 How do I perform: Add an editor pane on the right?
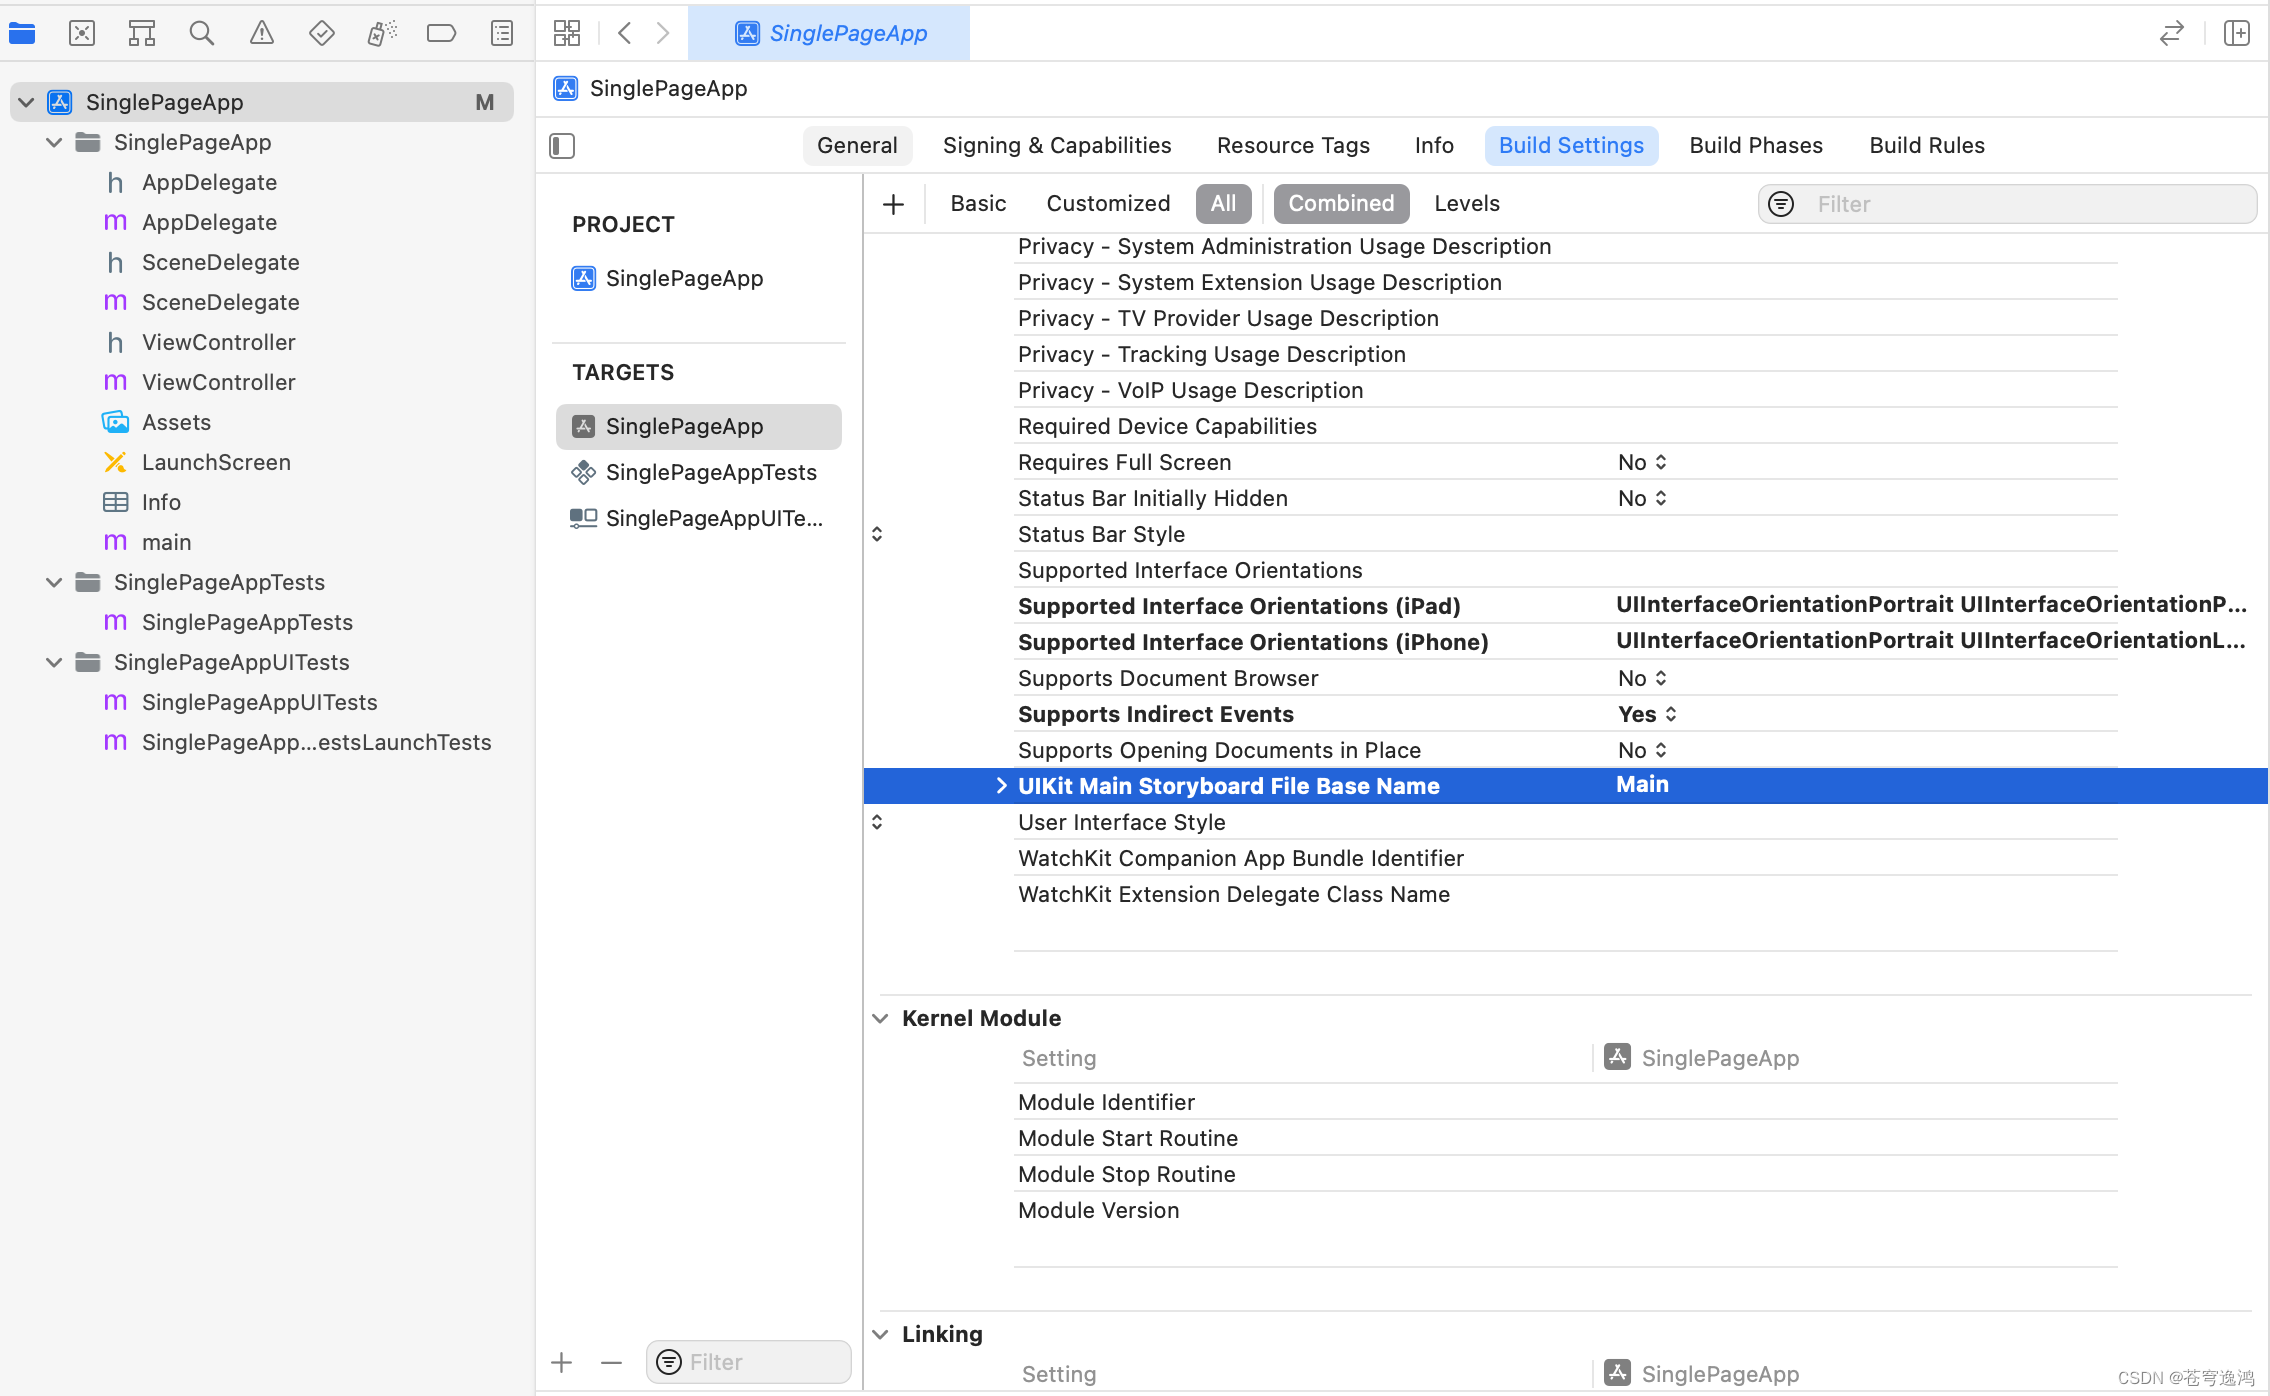[2237, 33]
